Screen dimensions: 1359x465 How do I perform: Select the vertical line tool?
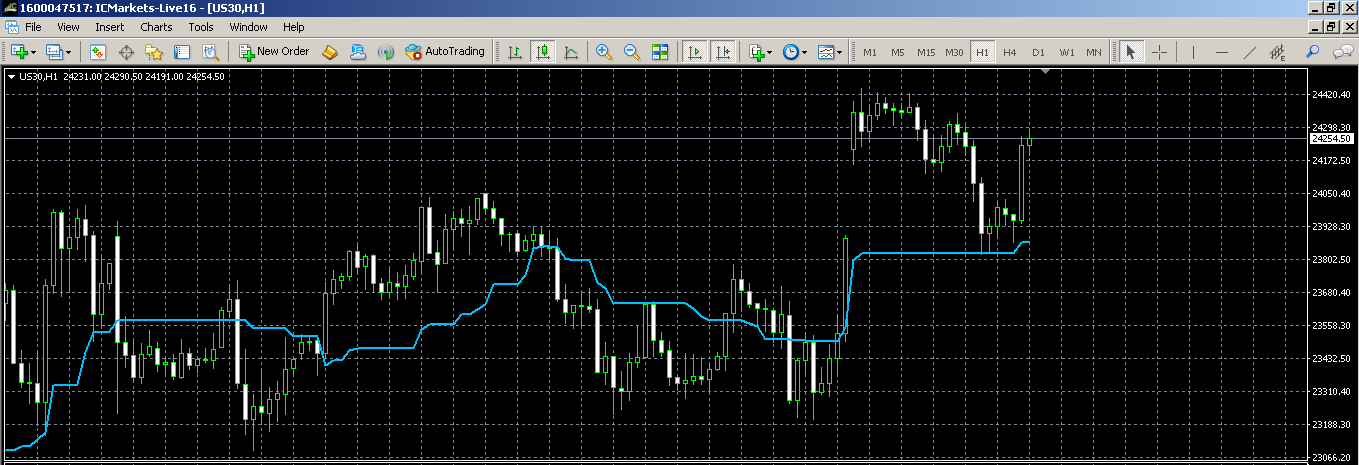click(1193, 52)
